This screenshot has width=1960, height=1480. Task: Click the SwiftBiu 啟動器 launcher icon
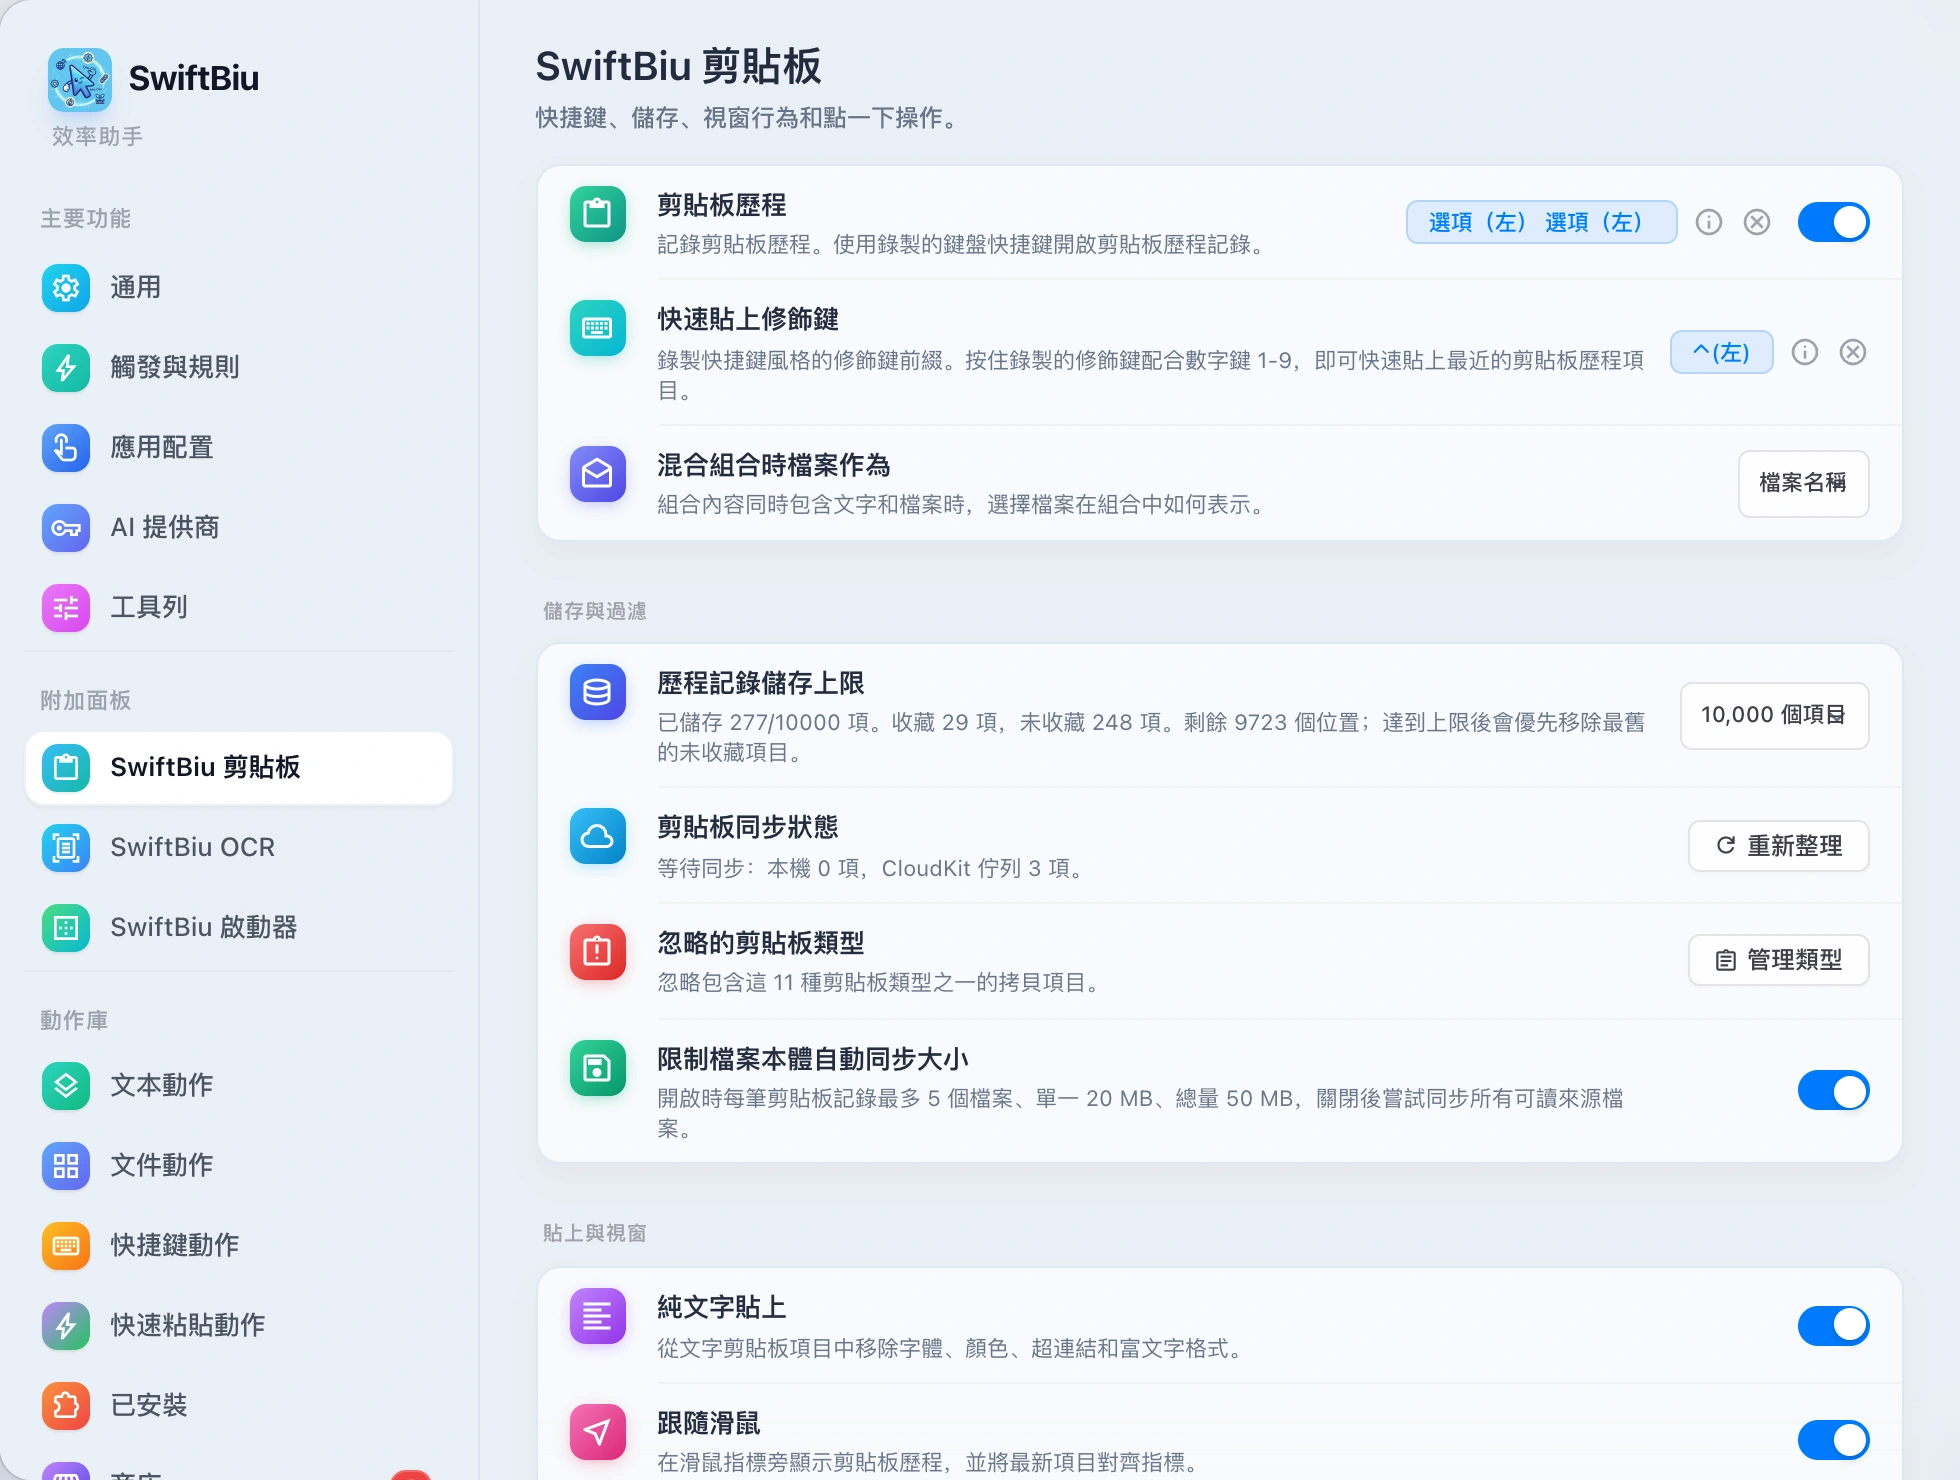(x=66, y=928)
